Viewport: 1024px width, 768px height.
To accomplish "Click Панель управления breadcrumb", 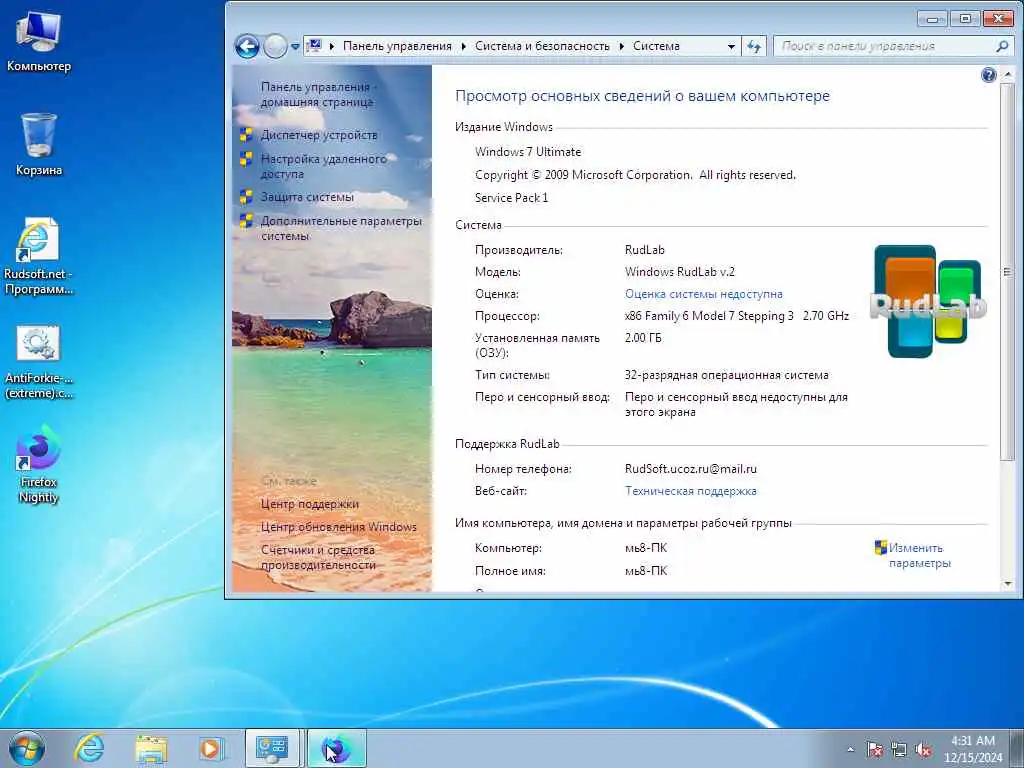I will 397,46.
